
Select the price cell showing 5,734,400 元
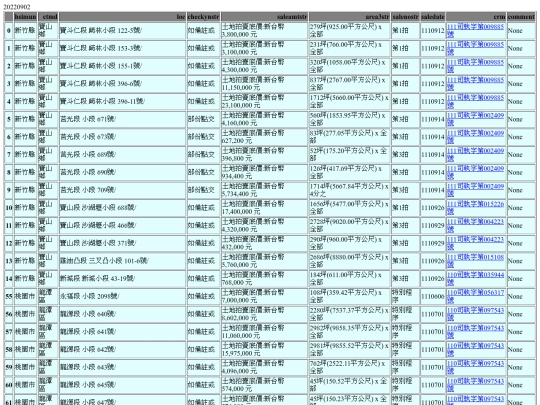264,190
